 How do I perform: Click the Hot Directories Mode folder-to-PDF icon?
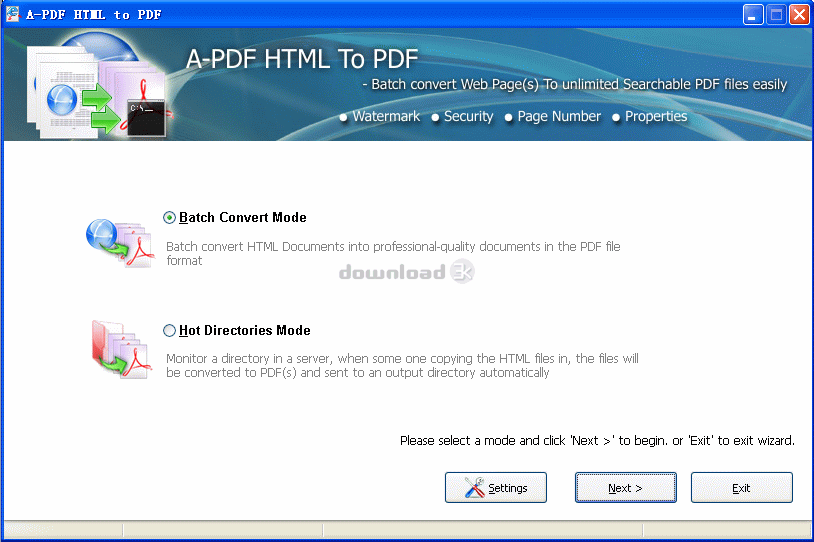click(120, 349)
